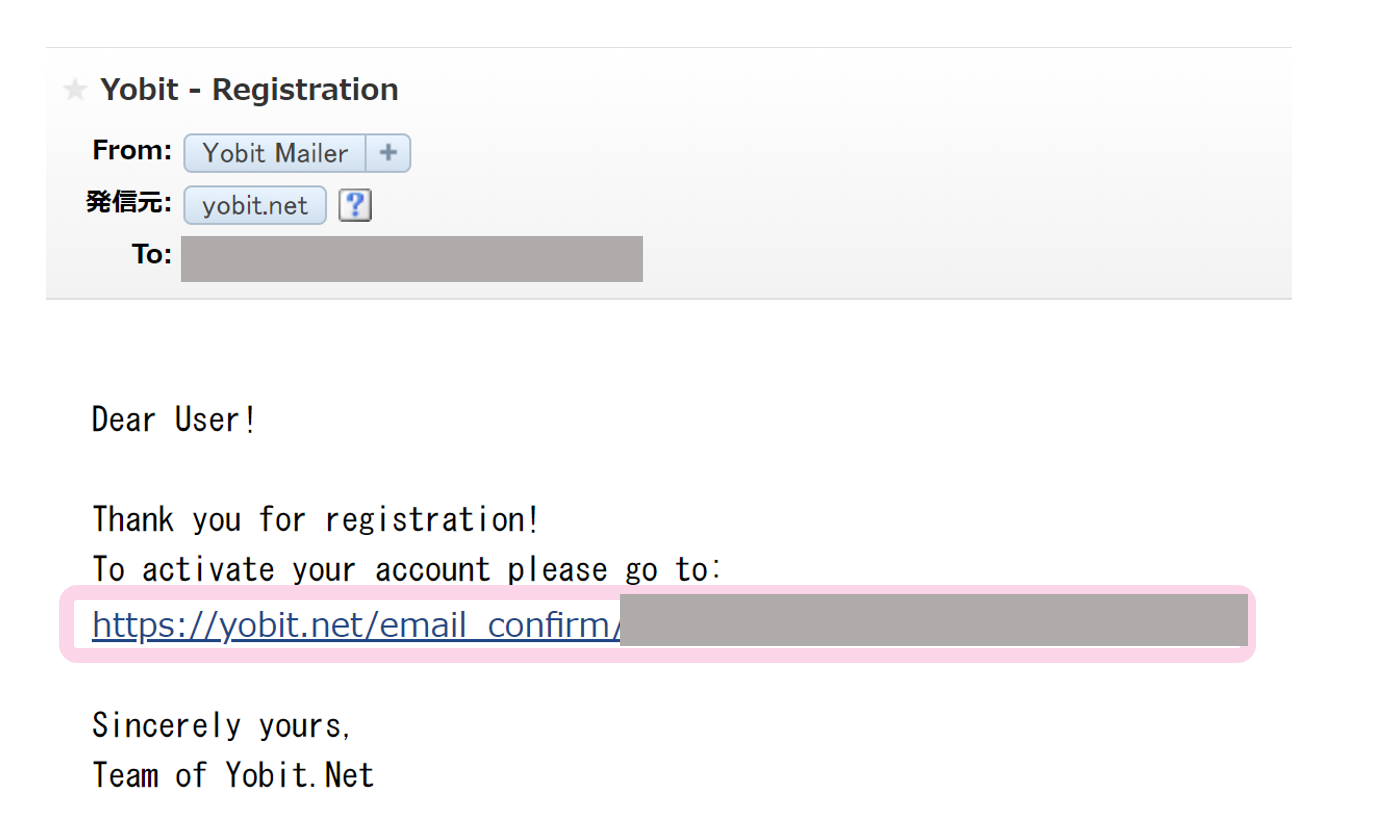Click the redacted token part of link
Image resolution: width=1381 pixels, height=824 pixels.
point(934,620)
